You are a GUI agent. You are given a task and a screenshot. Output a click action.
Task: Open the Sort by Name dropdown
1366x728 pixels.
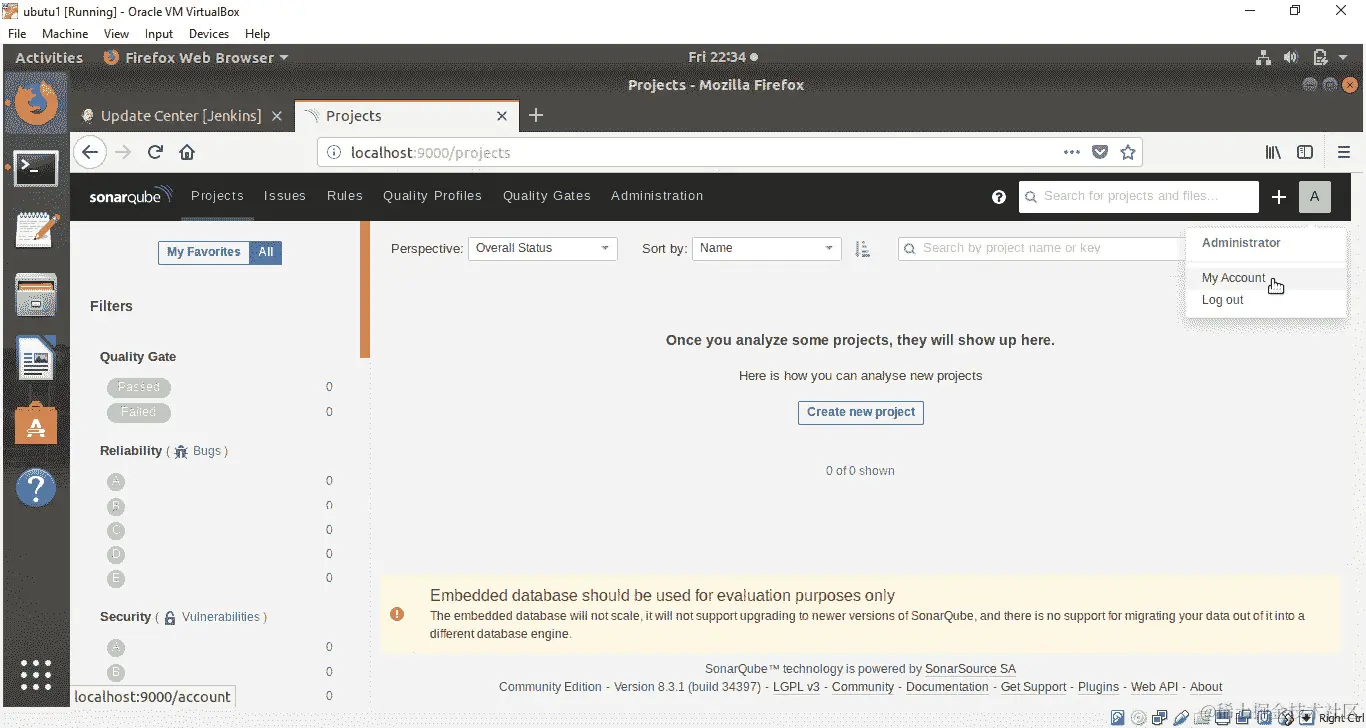click(x=766, y=248)
